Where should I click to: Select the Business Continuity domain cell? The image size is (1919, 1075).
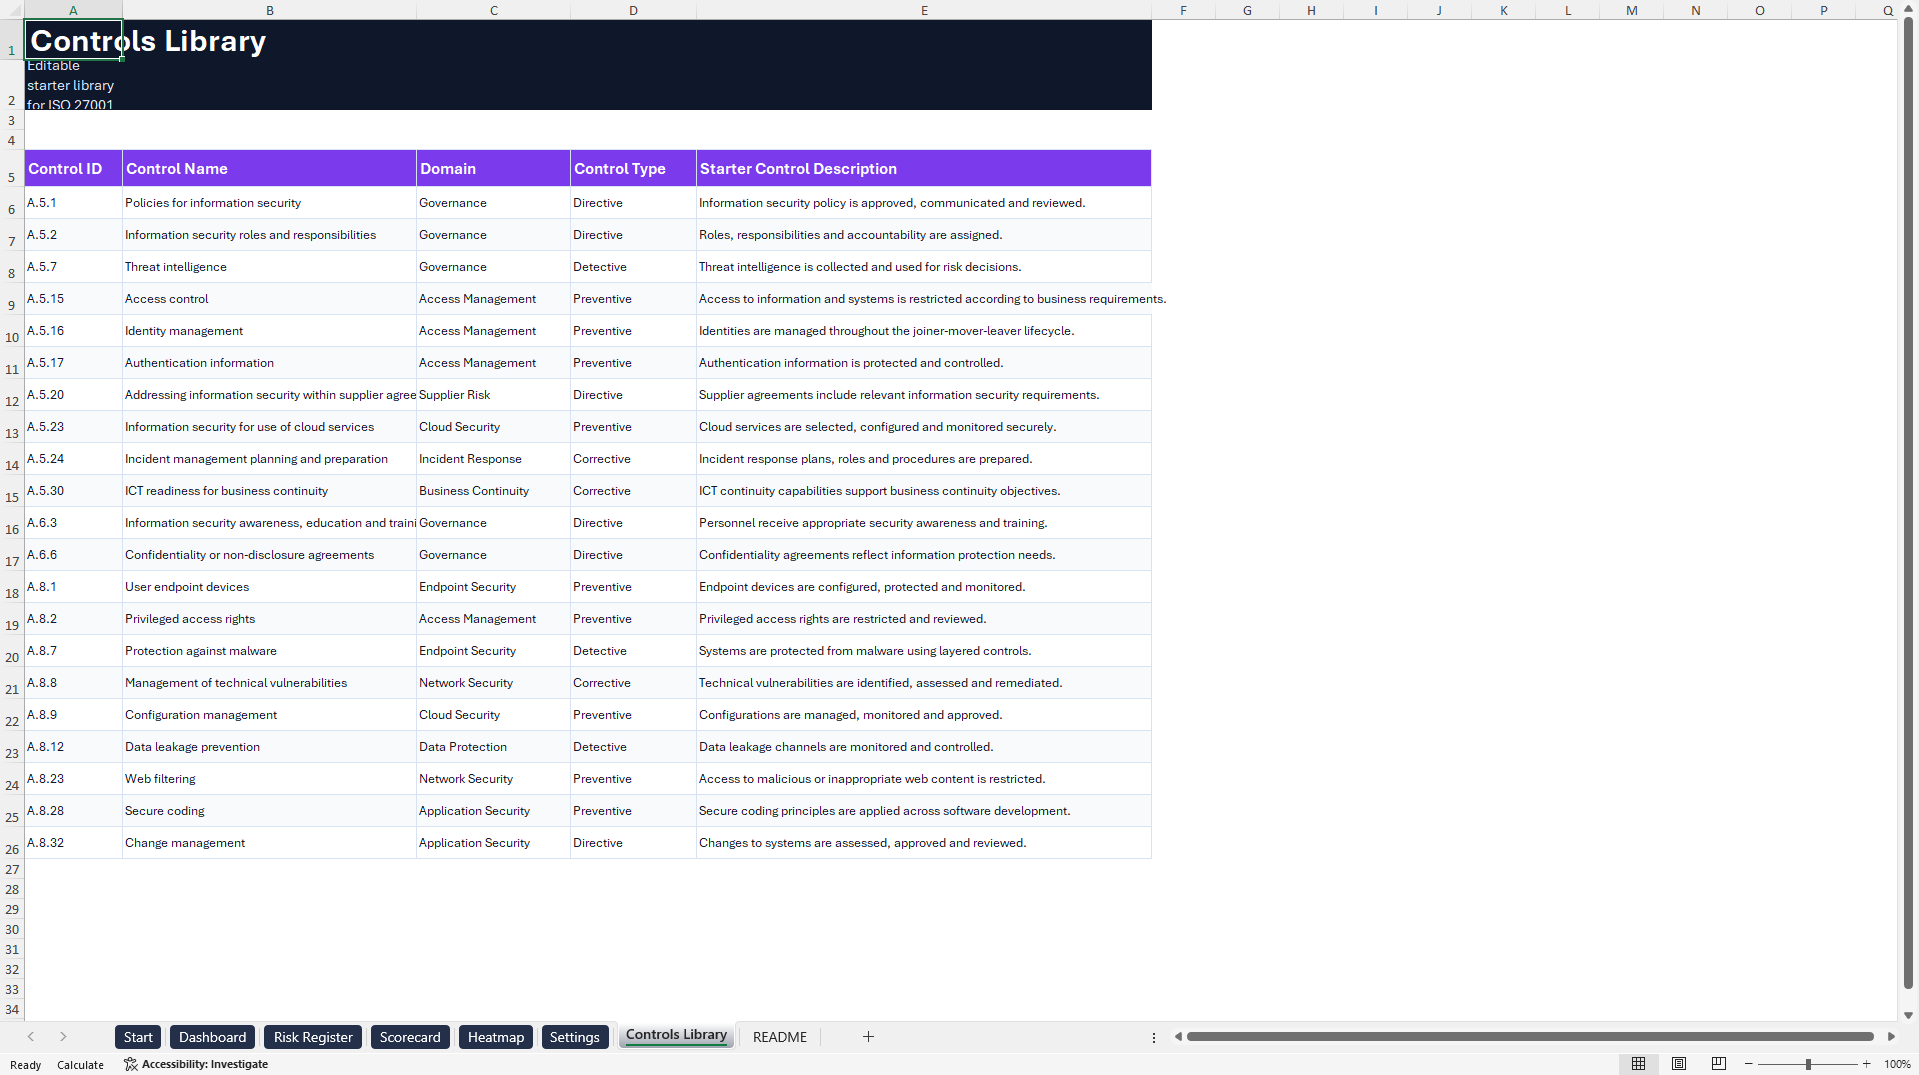coord(493,491)
